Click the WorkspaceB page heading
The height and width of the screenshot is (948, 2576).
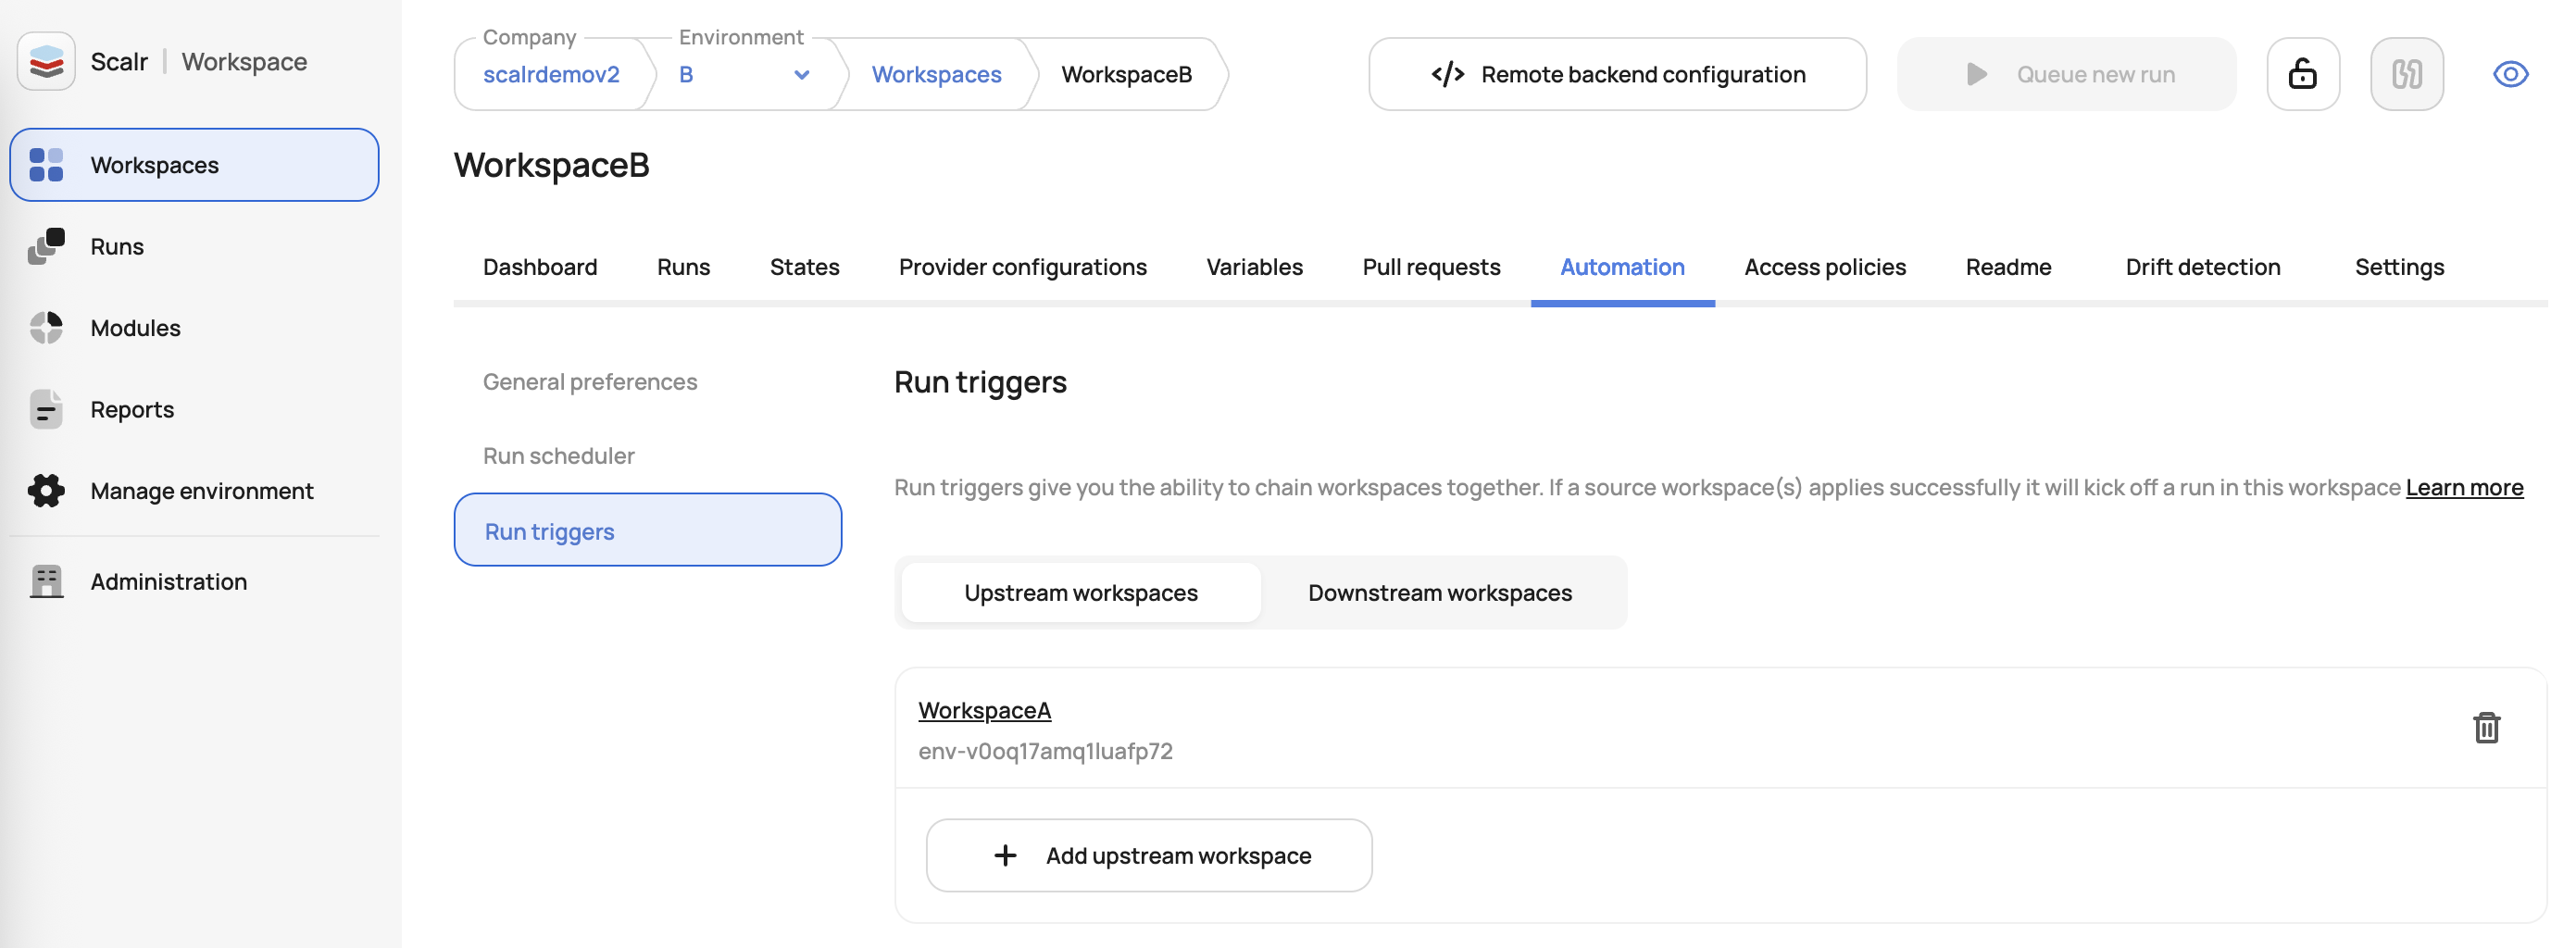551,165
